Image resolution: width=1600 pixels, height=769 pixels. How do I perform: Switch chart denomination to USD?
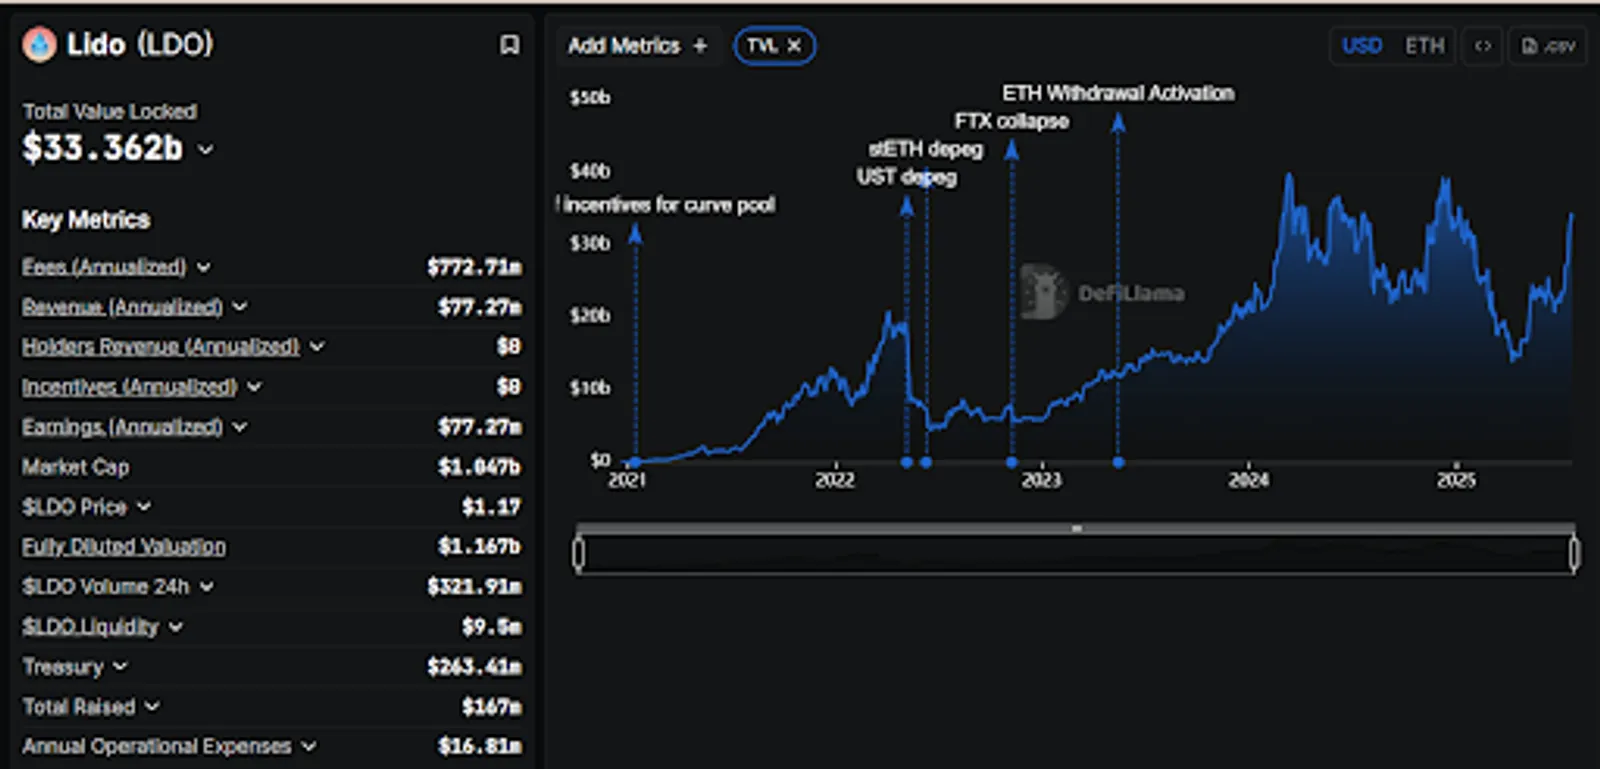[1362, 46]
